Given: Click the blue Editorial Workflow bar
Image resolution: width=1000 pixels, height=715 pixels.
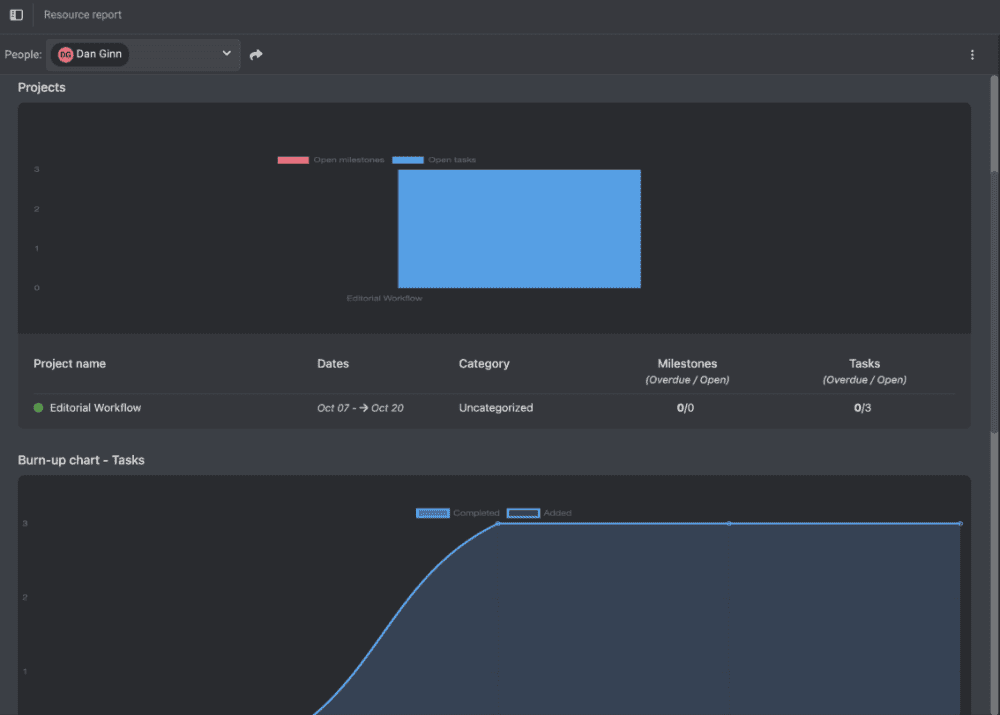Looking at the screenshot, I should [x=519, y=228].
